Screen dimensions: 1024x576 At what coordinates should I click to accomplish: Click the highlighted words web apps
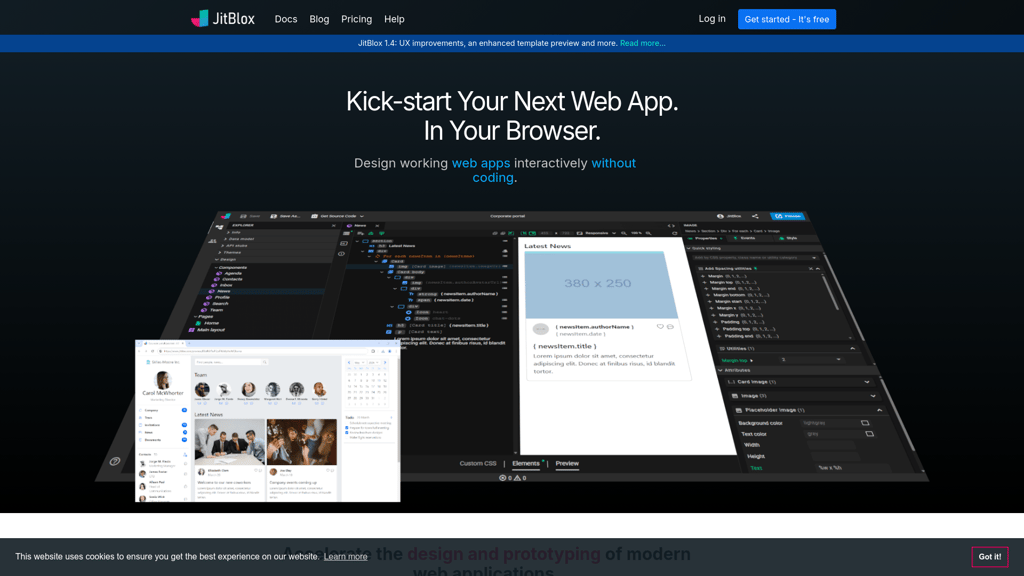pos(481,163)
